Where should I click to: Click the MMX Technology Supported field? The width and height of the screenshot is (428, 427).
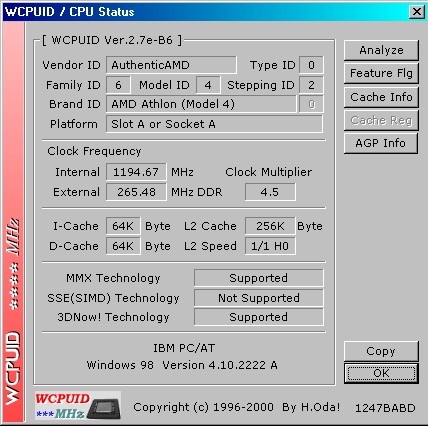(x=259, y=278)
